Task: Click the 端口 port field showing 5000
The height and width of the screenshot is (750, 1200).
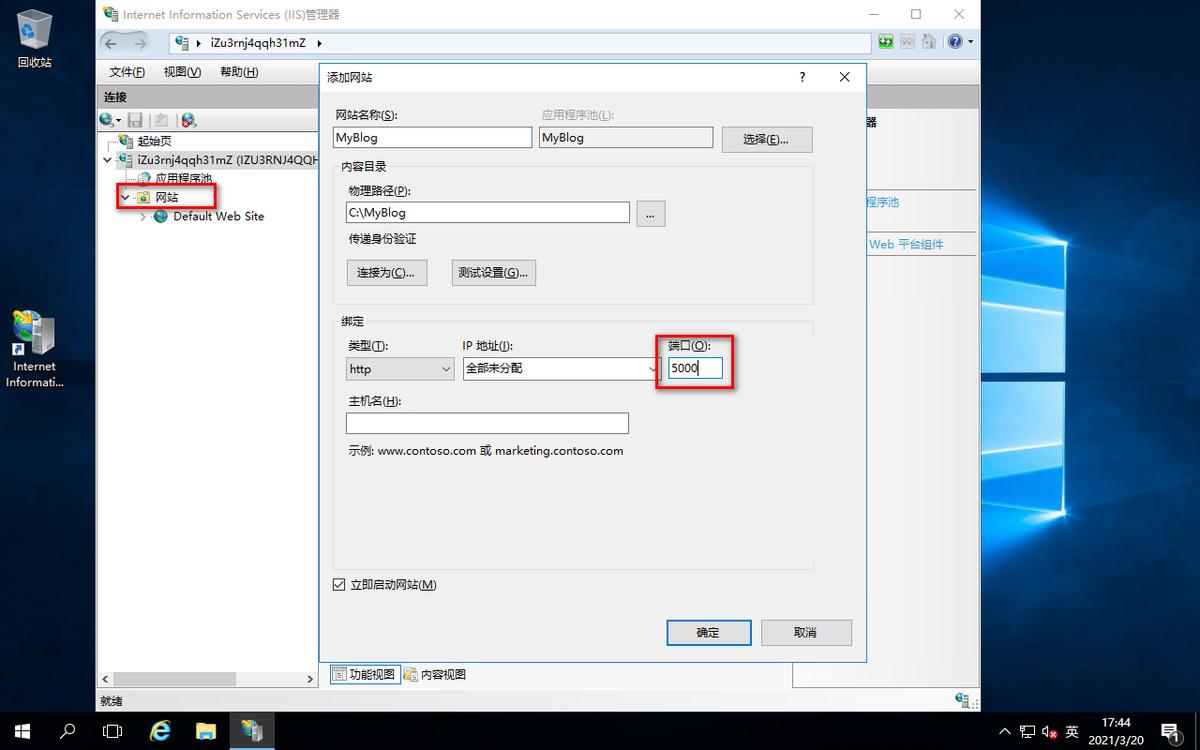Action: click(695, 368)
